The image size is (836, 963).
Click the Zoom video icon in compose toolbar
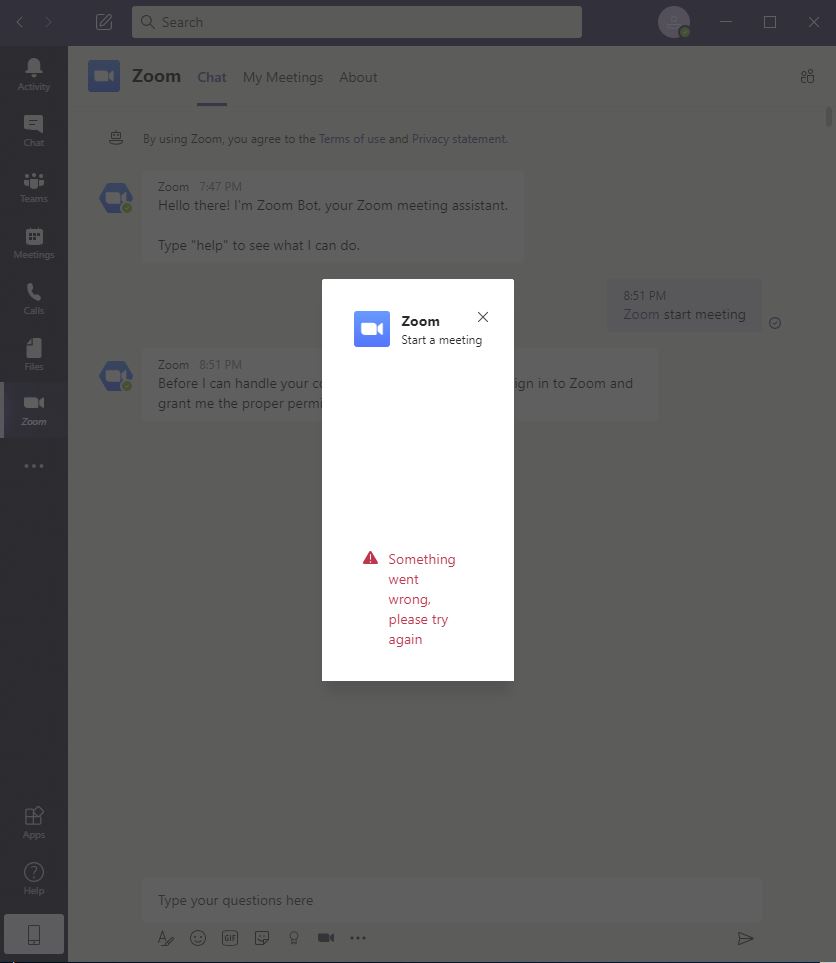(x=326, y=938)
